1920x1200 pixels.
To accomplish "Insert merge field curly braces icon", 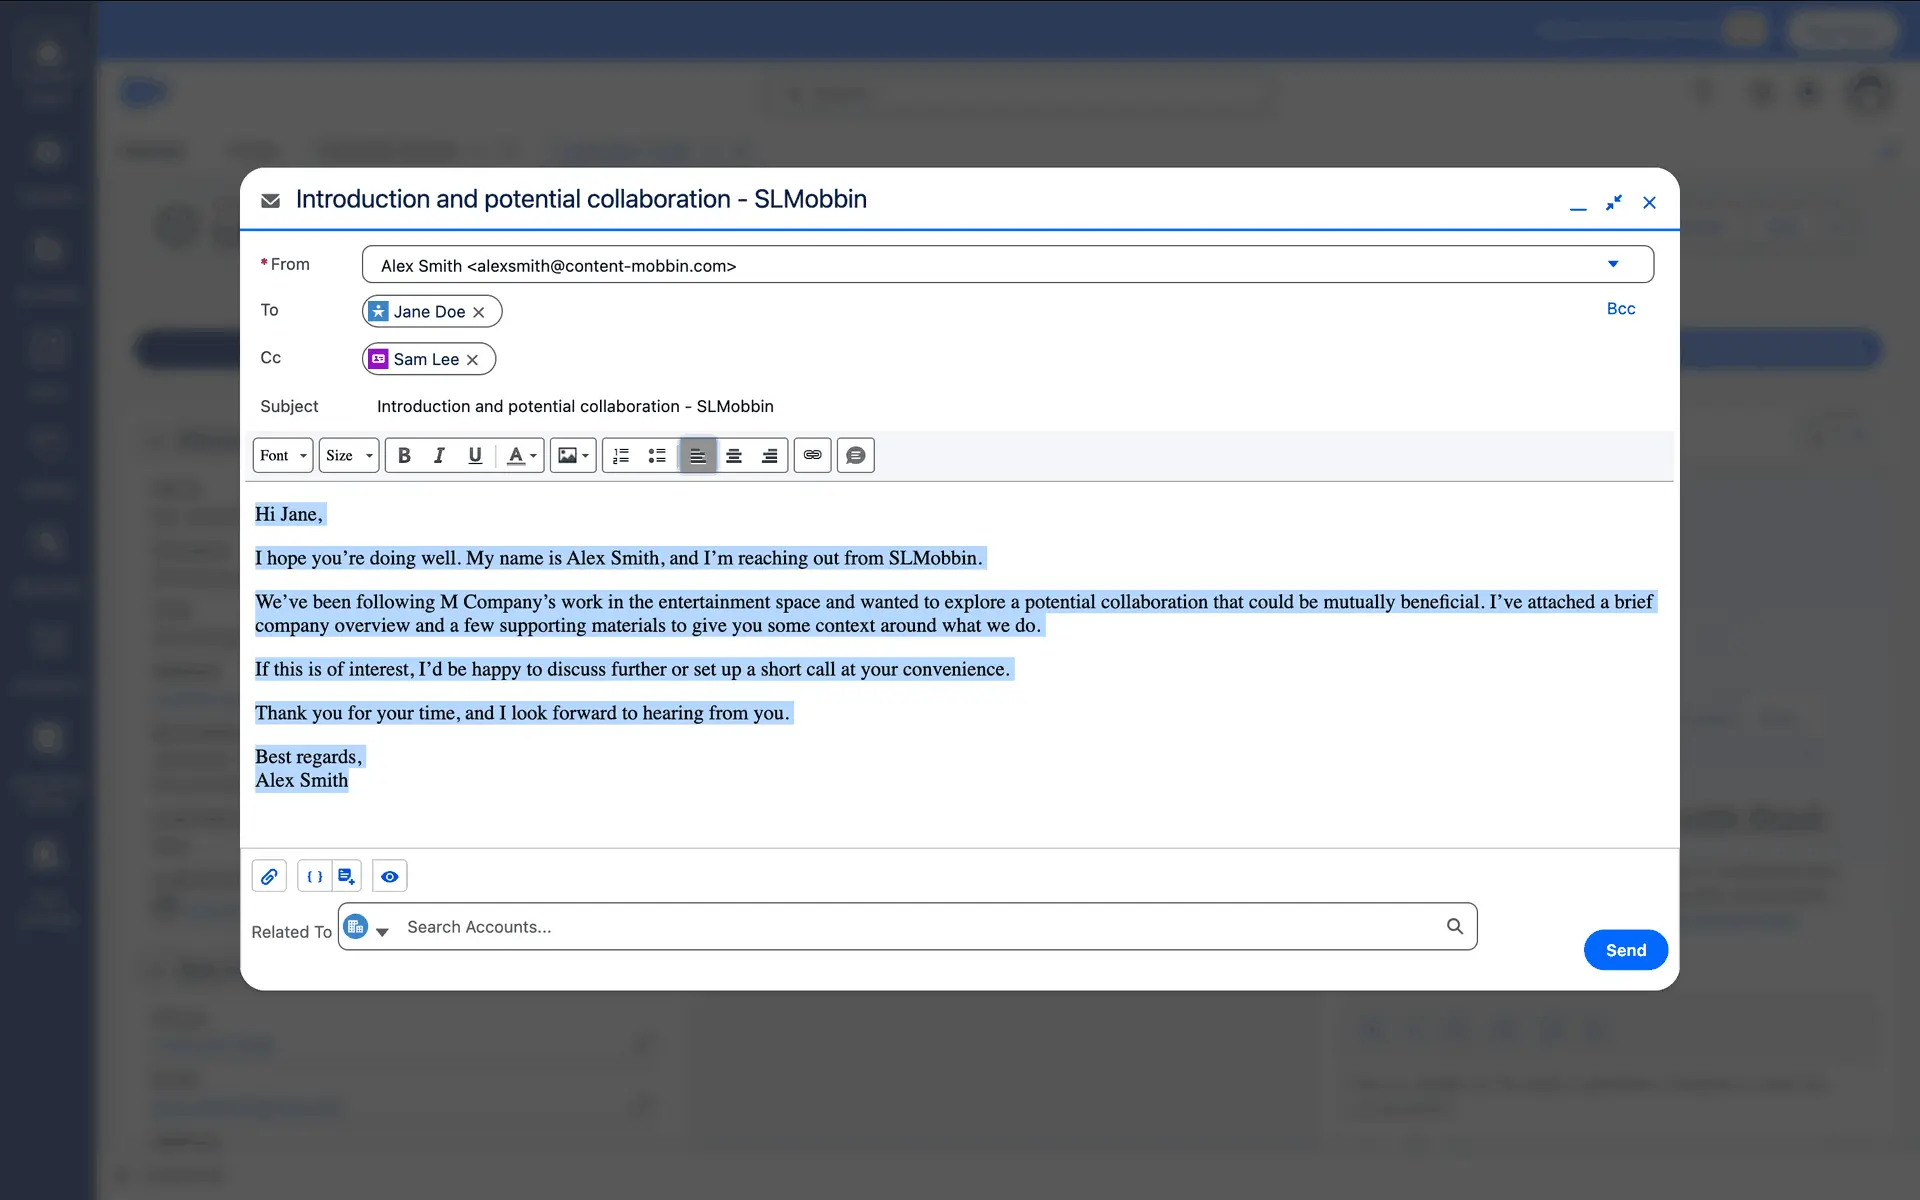I will click(314, 877).
